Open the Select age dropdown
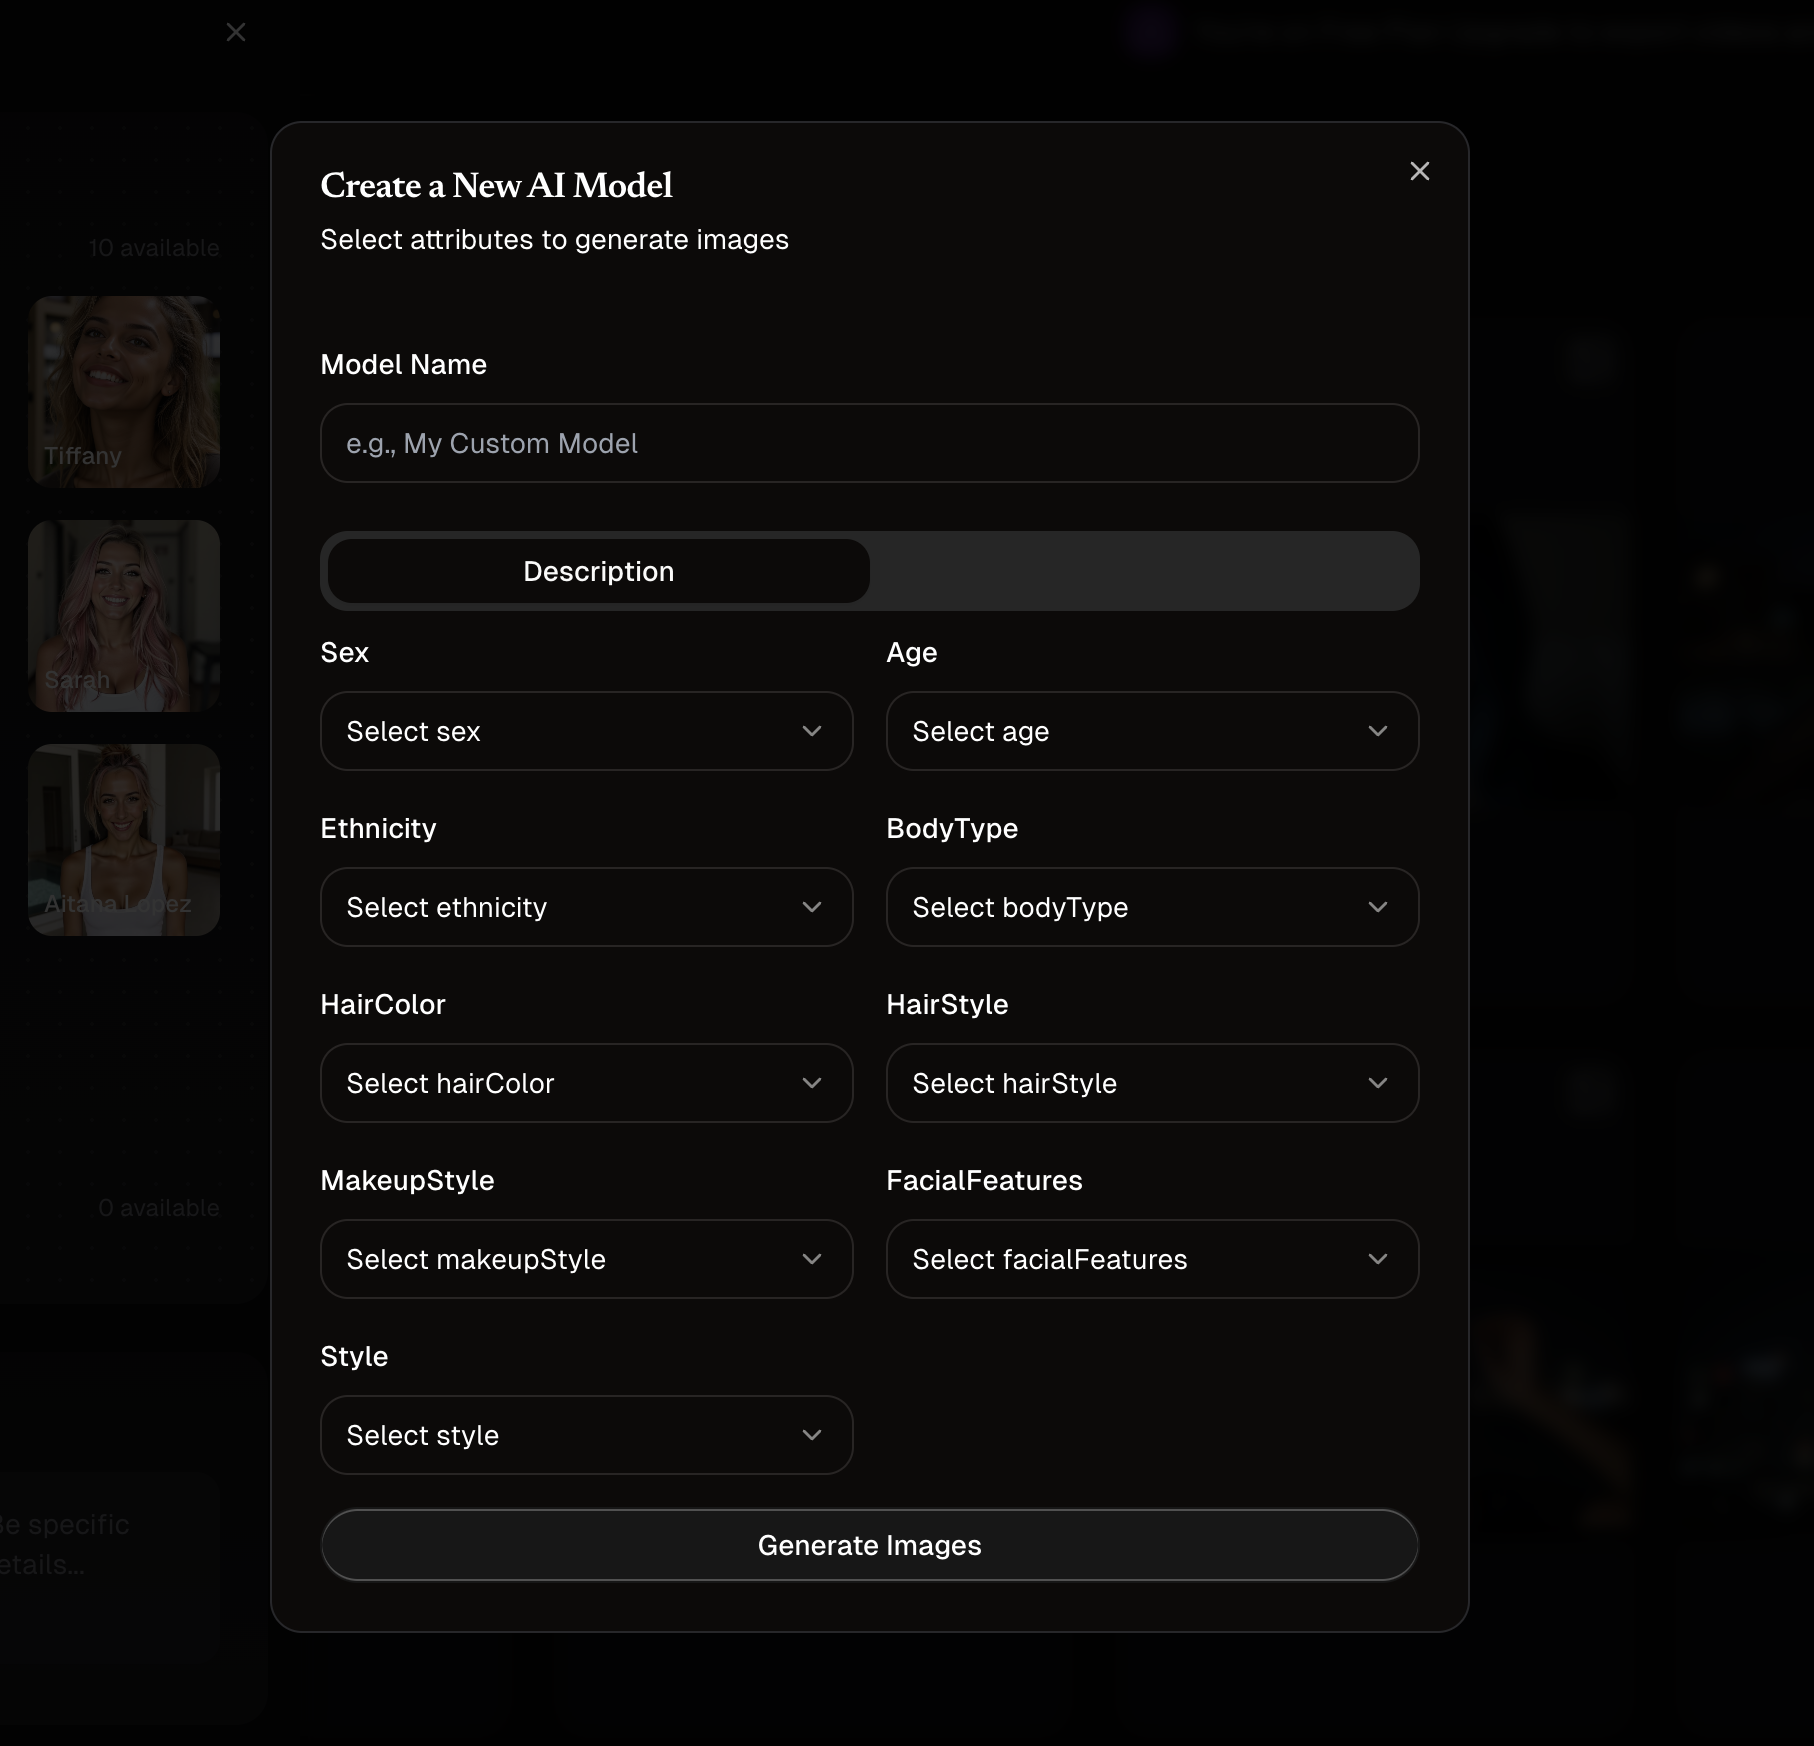 point(1152,731)
